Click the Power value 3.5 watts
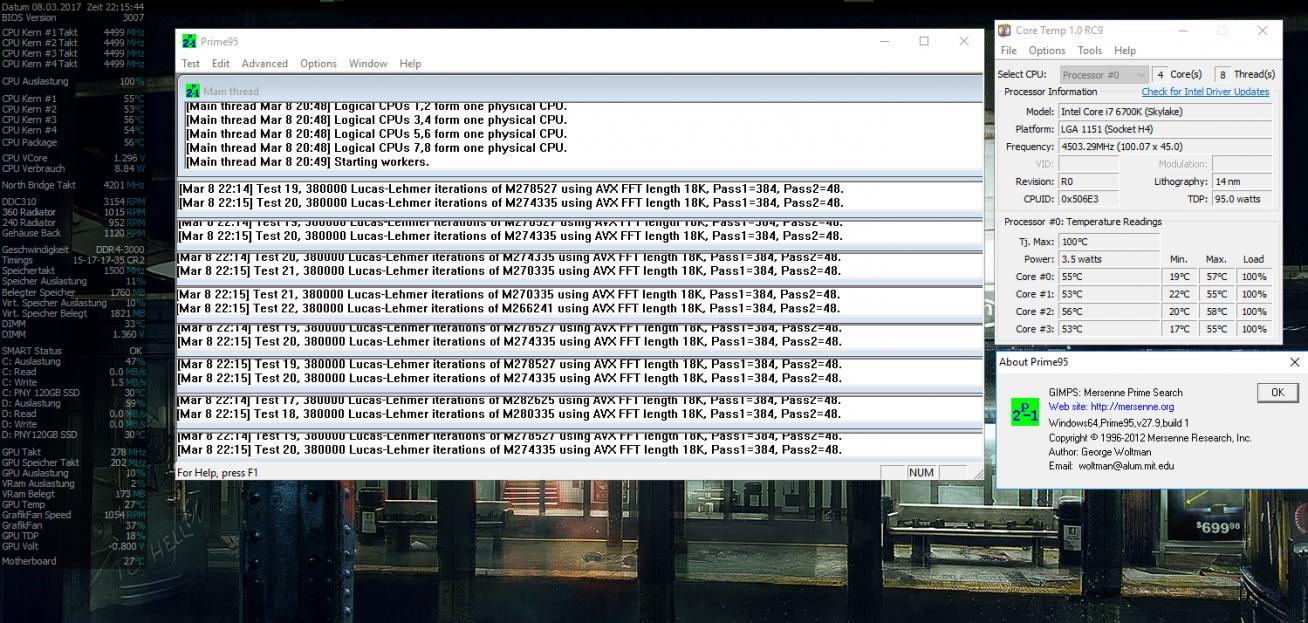This screenshot has width=1308, height=623. 1108,259
